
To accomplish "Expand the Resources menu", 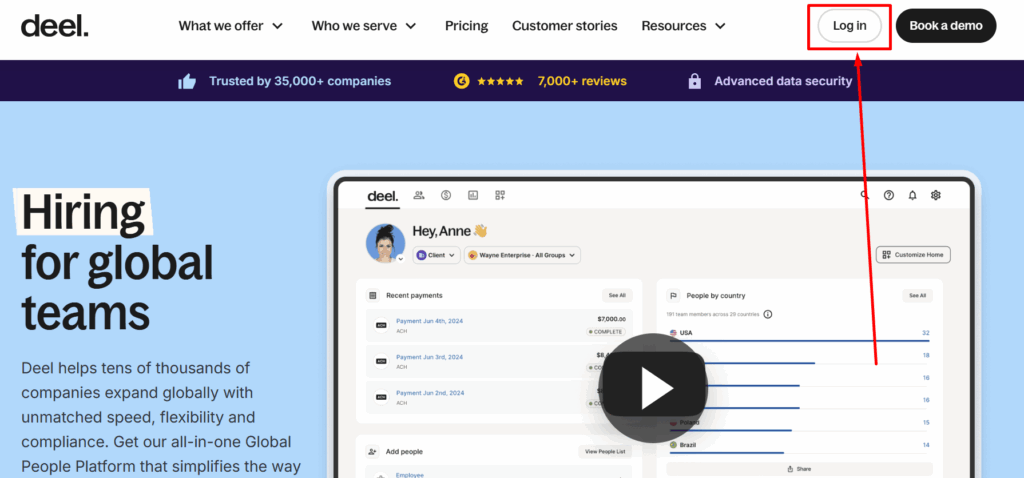I will (x=684, y=26).
